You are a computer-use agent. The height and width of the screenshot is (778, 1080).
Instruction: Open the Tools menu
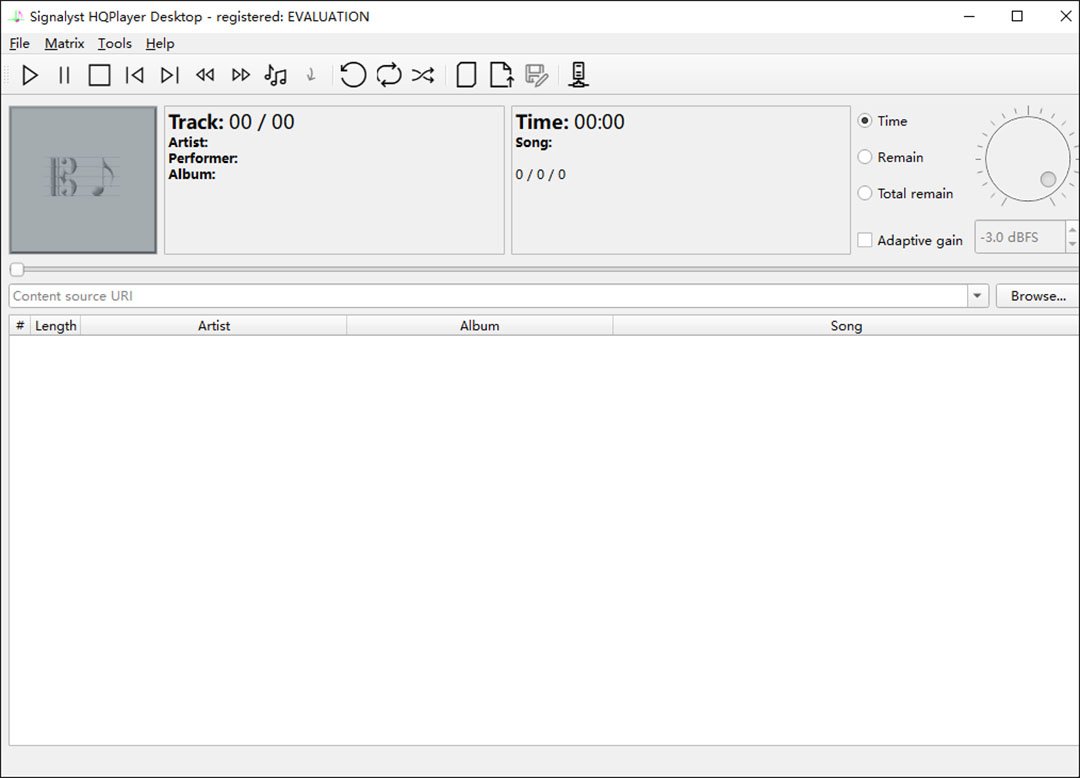(x=114, y=43)
